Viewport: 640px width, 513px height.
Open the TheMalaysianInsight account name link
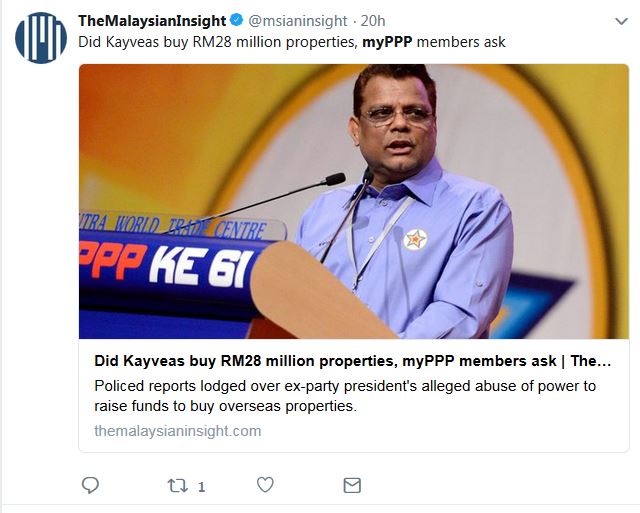point(152,20)
